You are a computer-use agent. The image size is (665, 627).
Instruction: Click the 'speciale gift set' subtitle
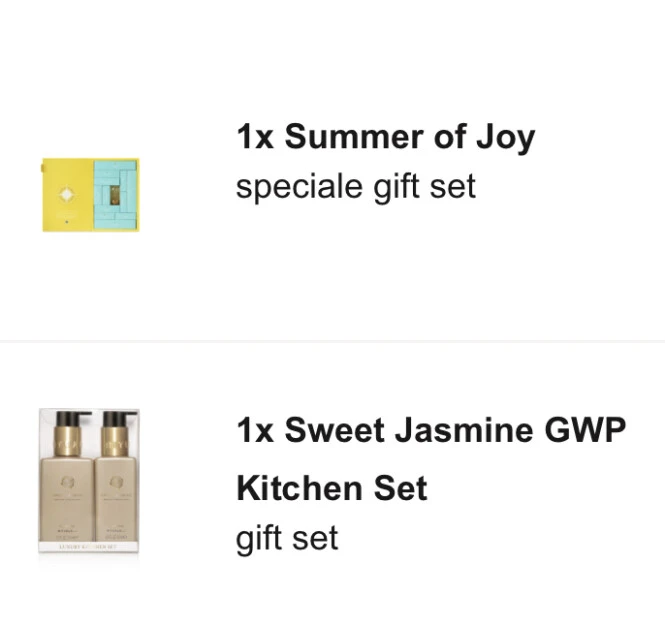click(356, 187)
